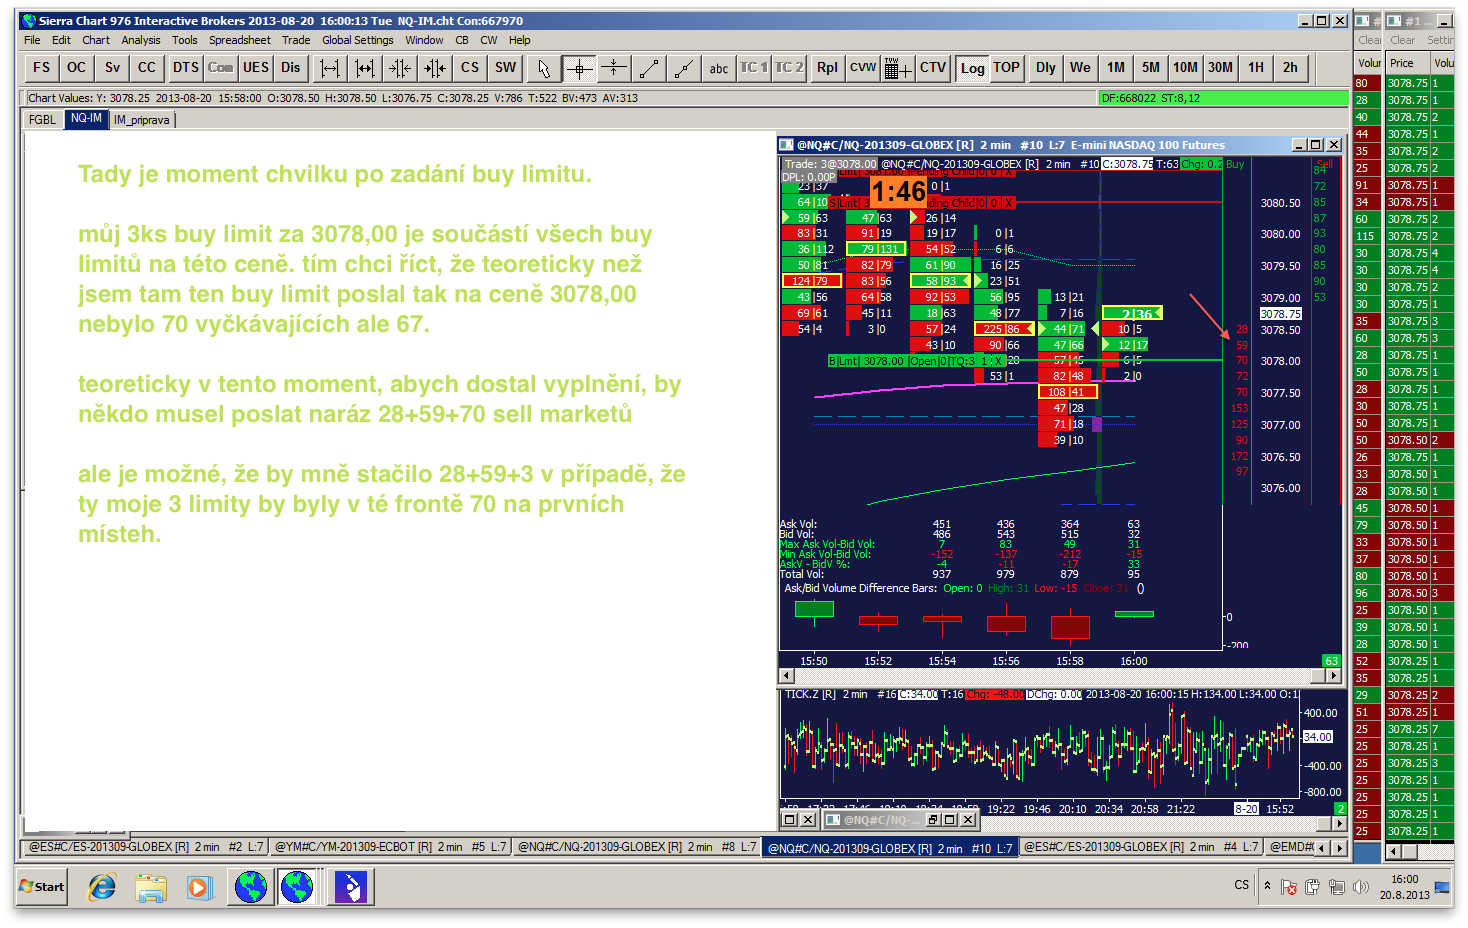Click the CS language indicator in system tray
This screenshot has height=928, width=1468.
point(1241,885)
